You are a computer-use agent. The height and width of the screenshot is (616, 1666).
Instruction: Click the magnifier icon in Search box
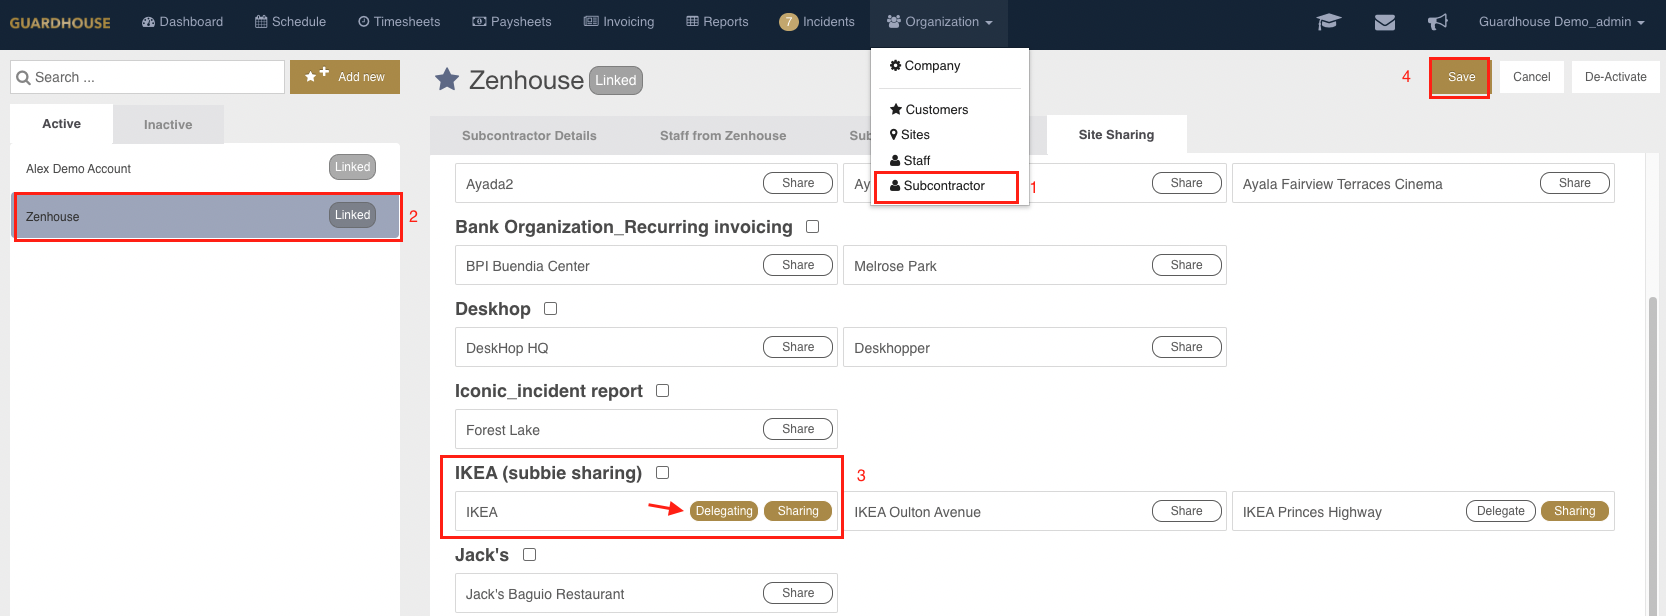[23, 78]
